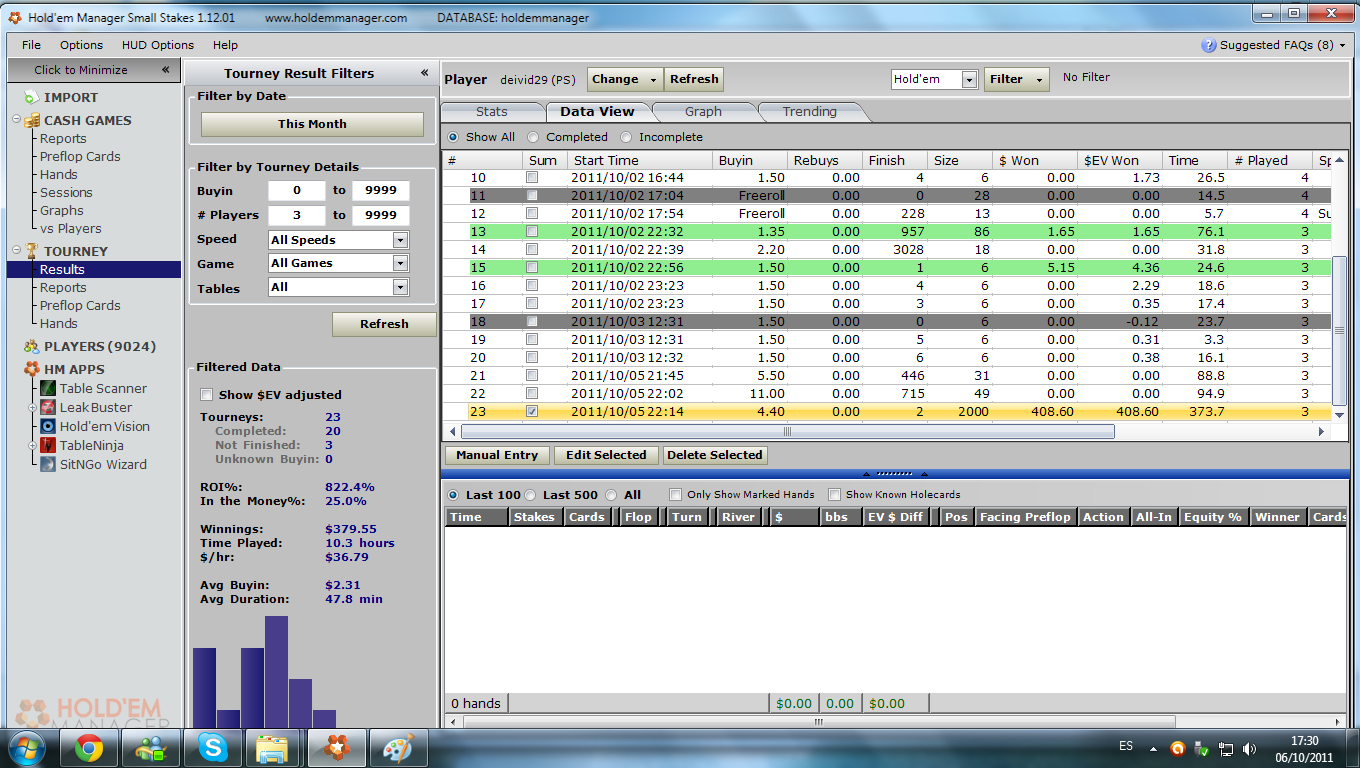Uncheck Sum box for tourney 23

532,411
